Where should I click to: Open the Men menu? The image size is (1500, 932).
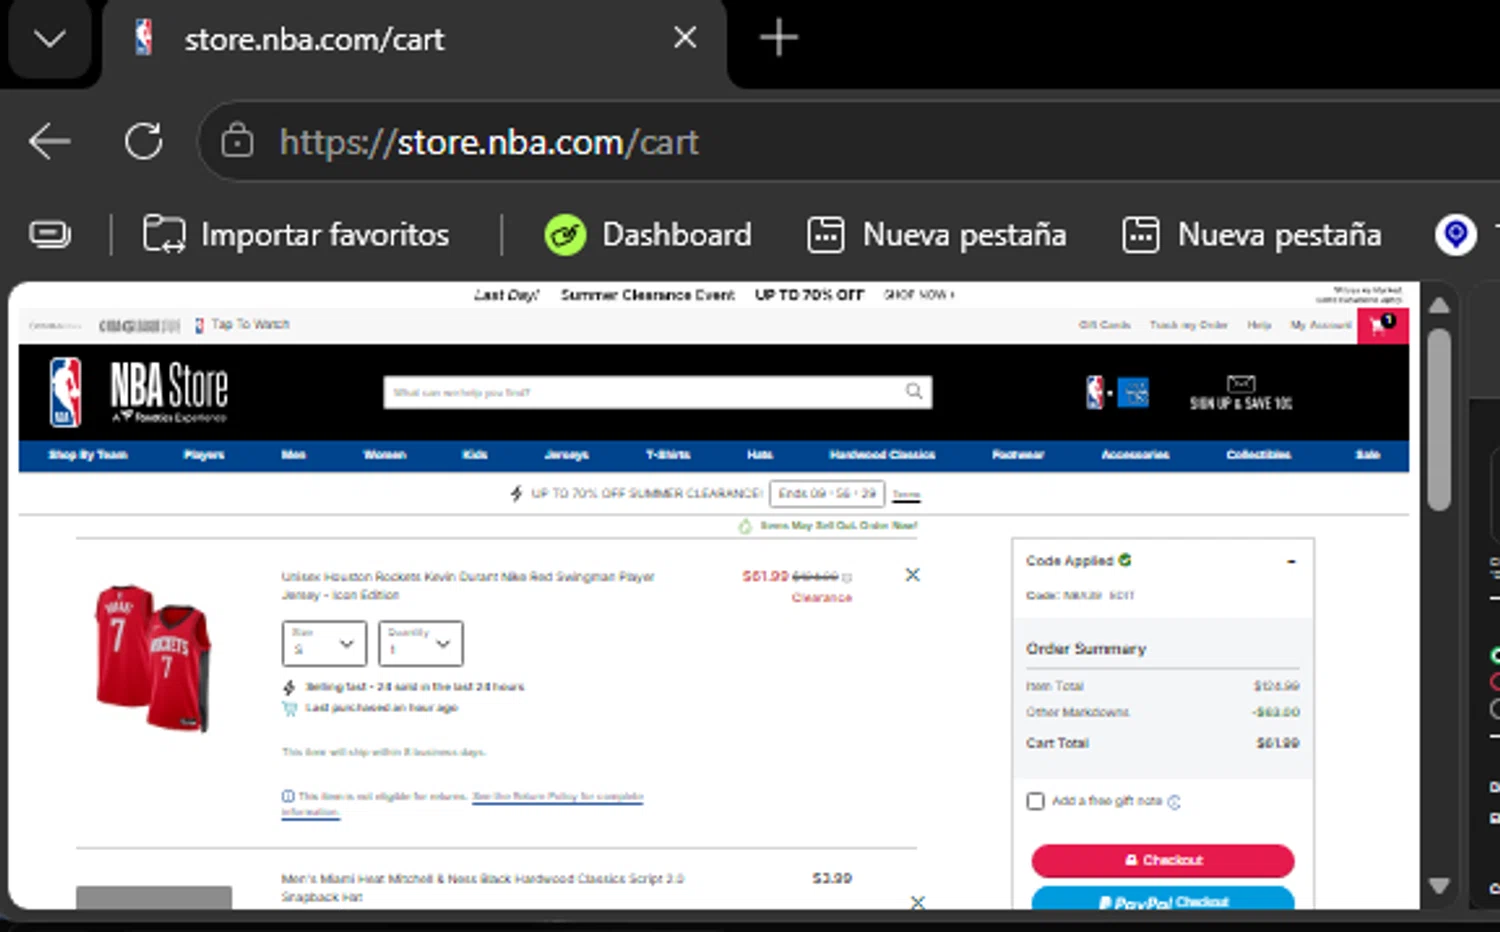(293, 455)
